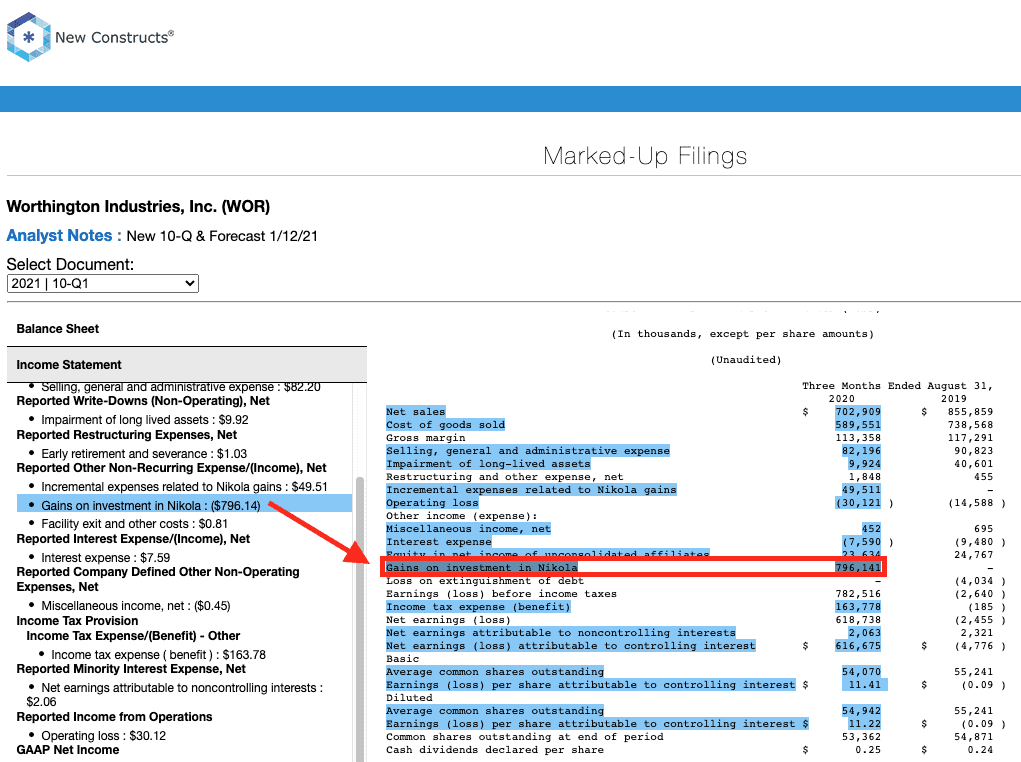
Task: Select Net earnings attributable to noncontrolling interests item
Action: (175, 694)
